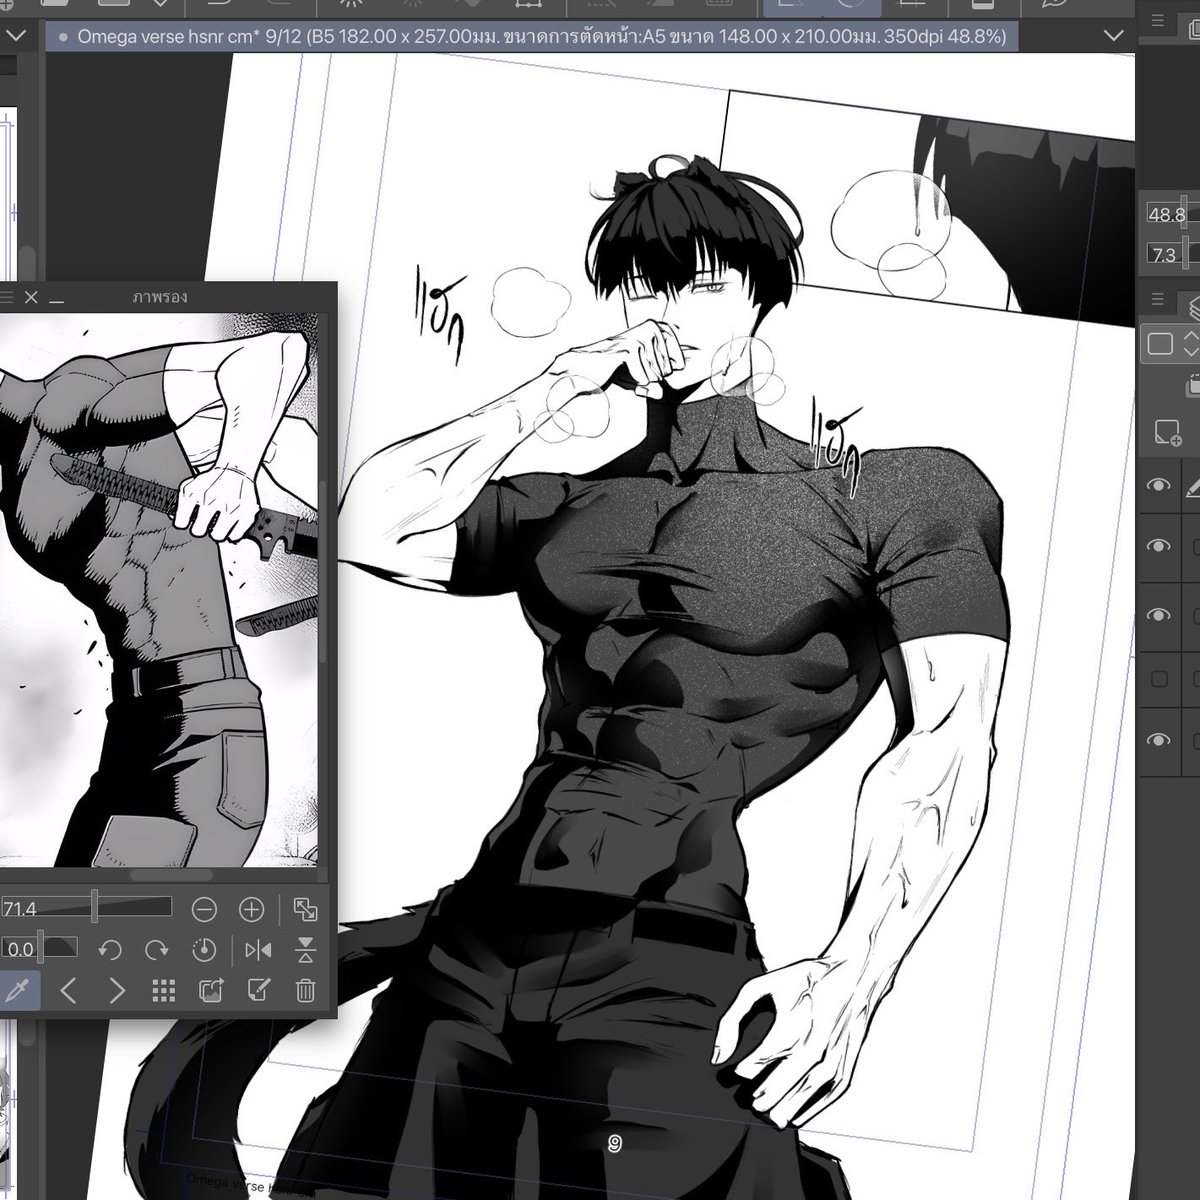Zoom in the sub view image
This screenshot has height=1200, width=1200.
click(x=252, y=909)
